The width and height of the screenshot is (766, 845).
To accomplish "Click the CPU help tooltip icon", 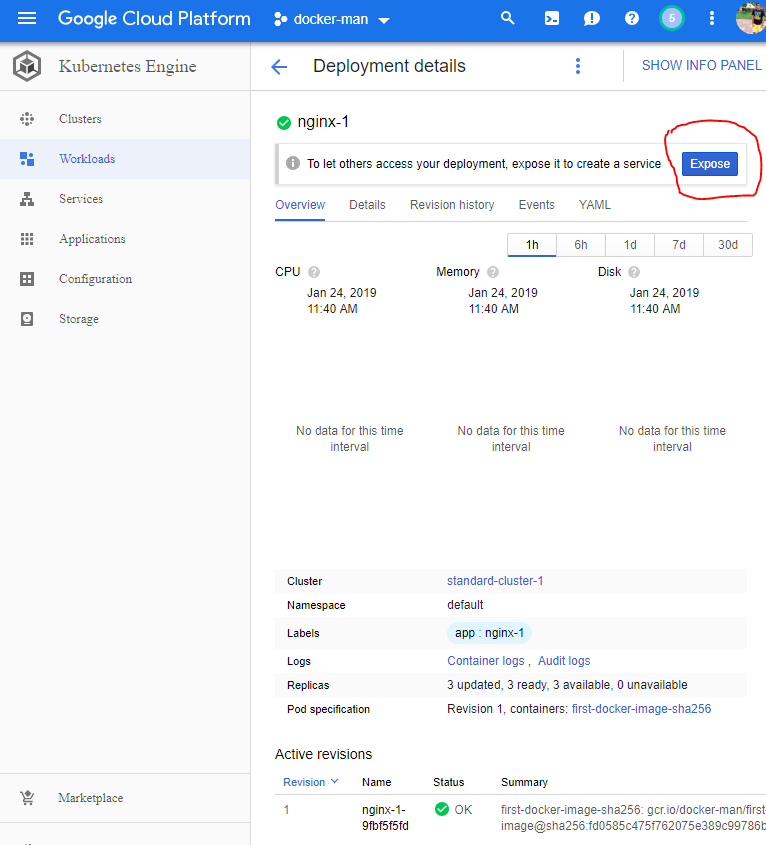I will click(314, 272).
